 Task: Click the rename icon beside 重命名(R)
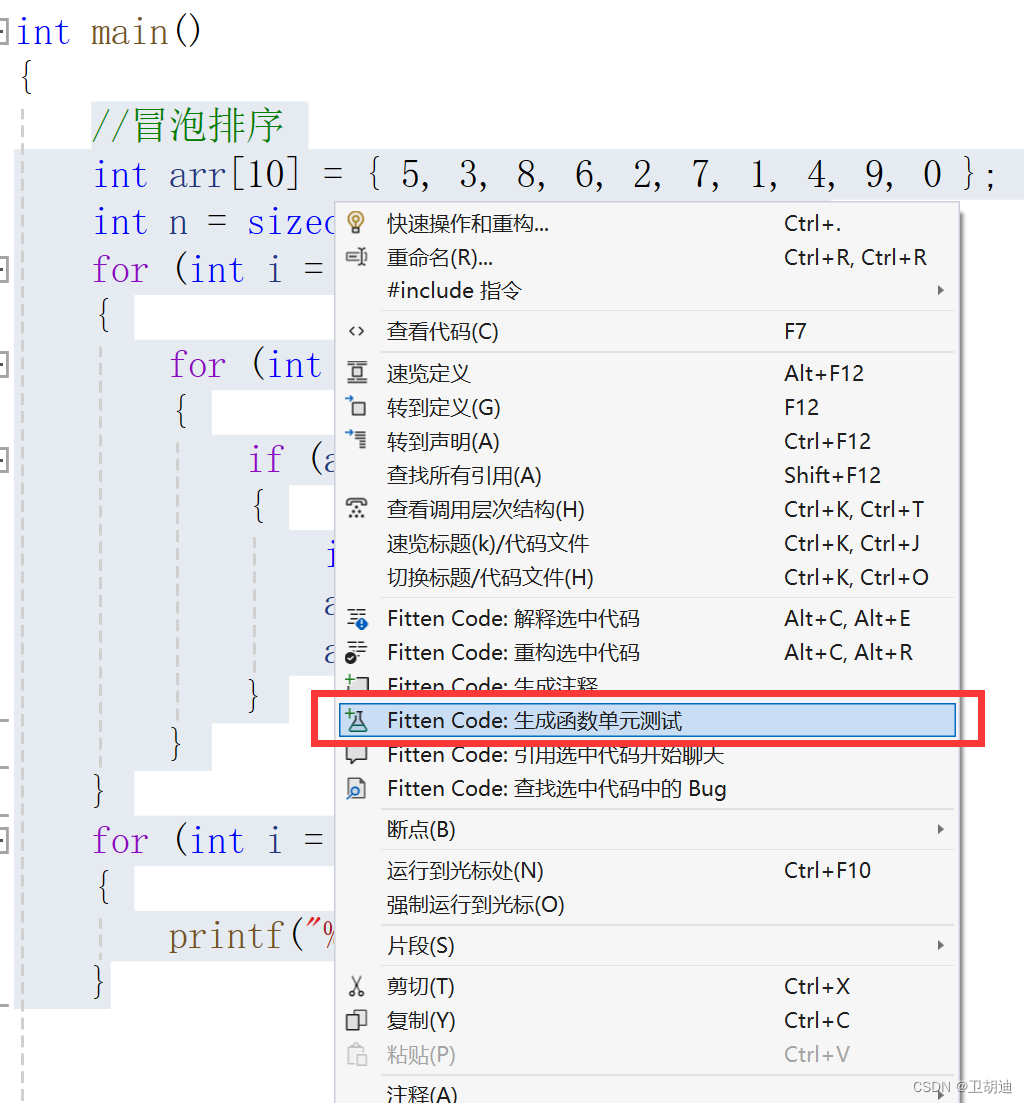(357, 257)
